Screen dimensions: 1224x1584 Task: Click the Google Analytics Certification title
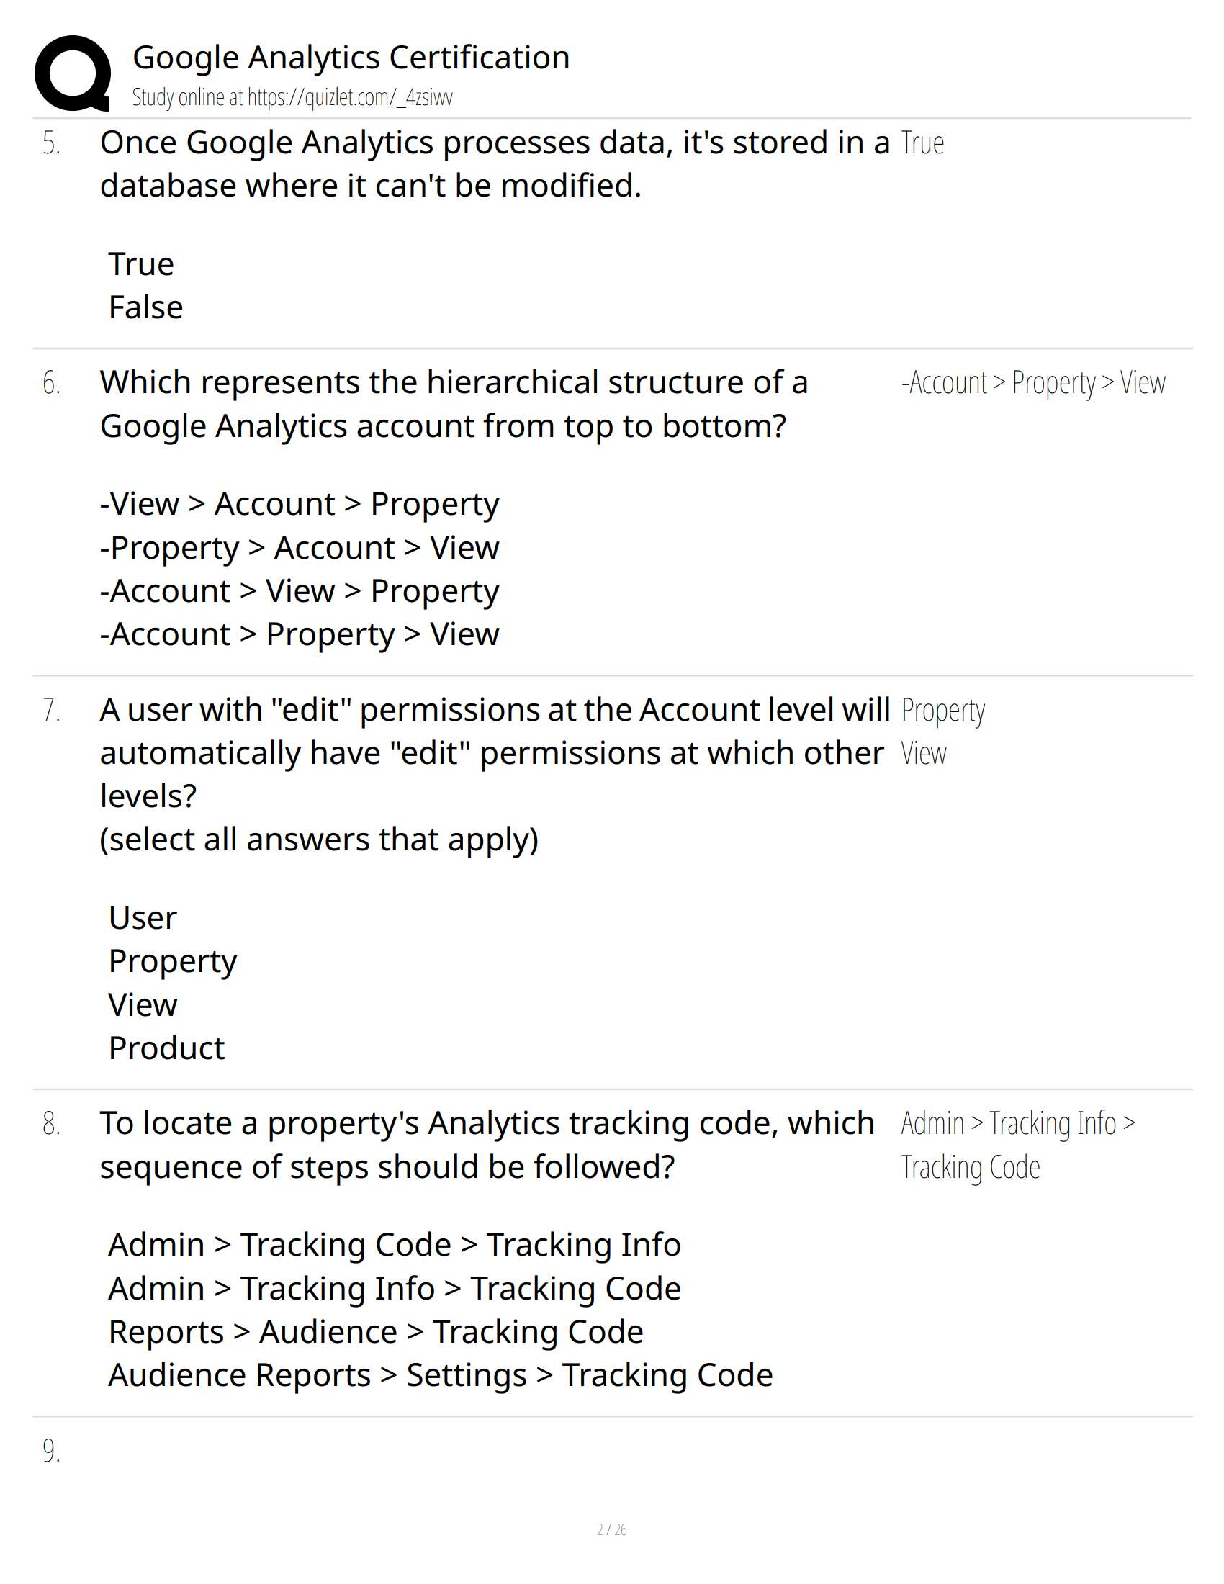(x=351, y=57)
